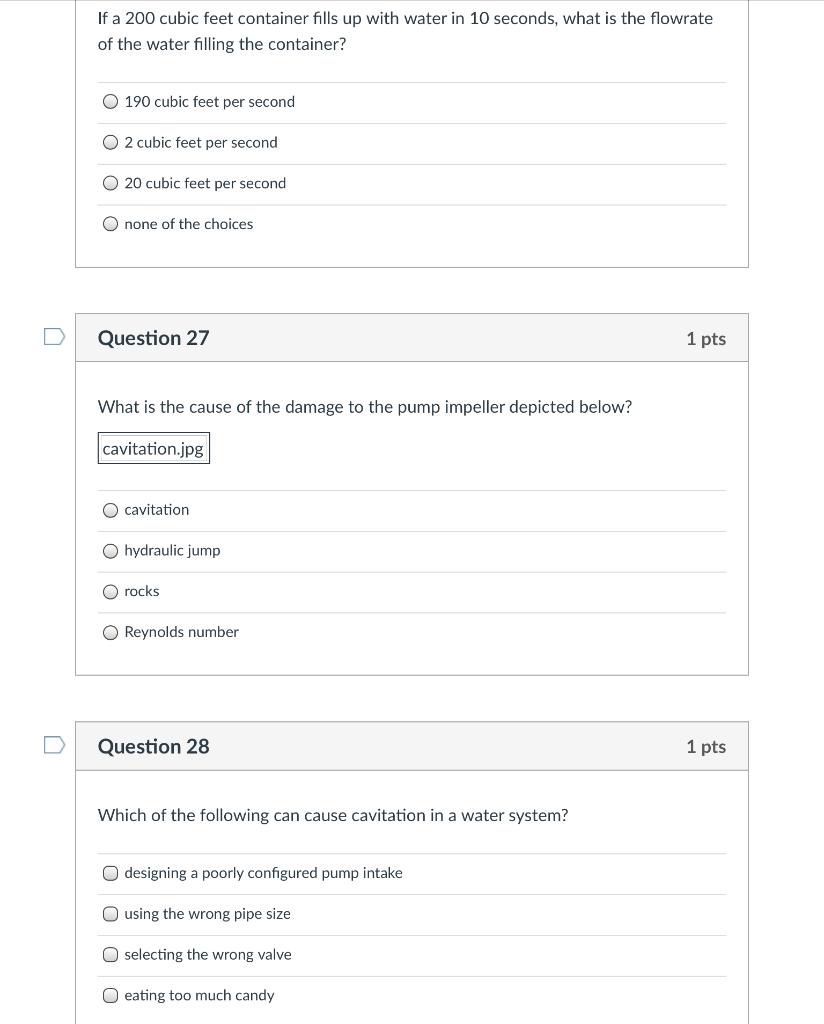Click the cavitation causes question text
Viewport: 824px width, 1024px height.
[x=333, y=815]
